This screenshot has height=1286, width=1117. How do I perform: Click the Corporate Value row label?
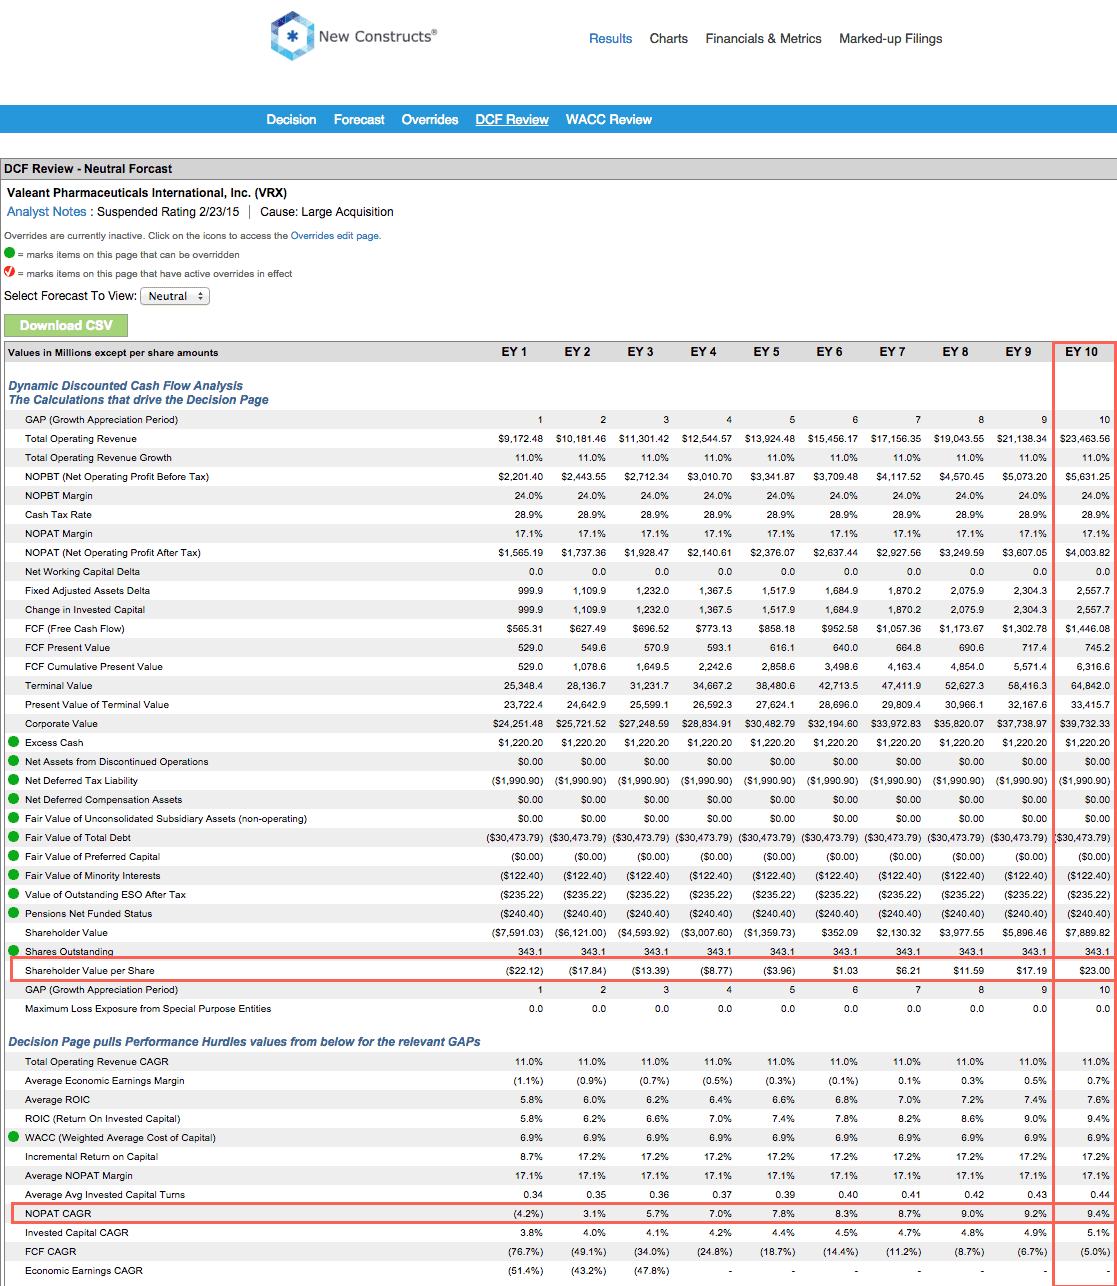61,723
